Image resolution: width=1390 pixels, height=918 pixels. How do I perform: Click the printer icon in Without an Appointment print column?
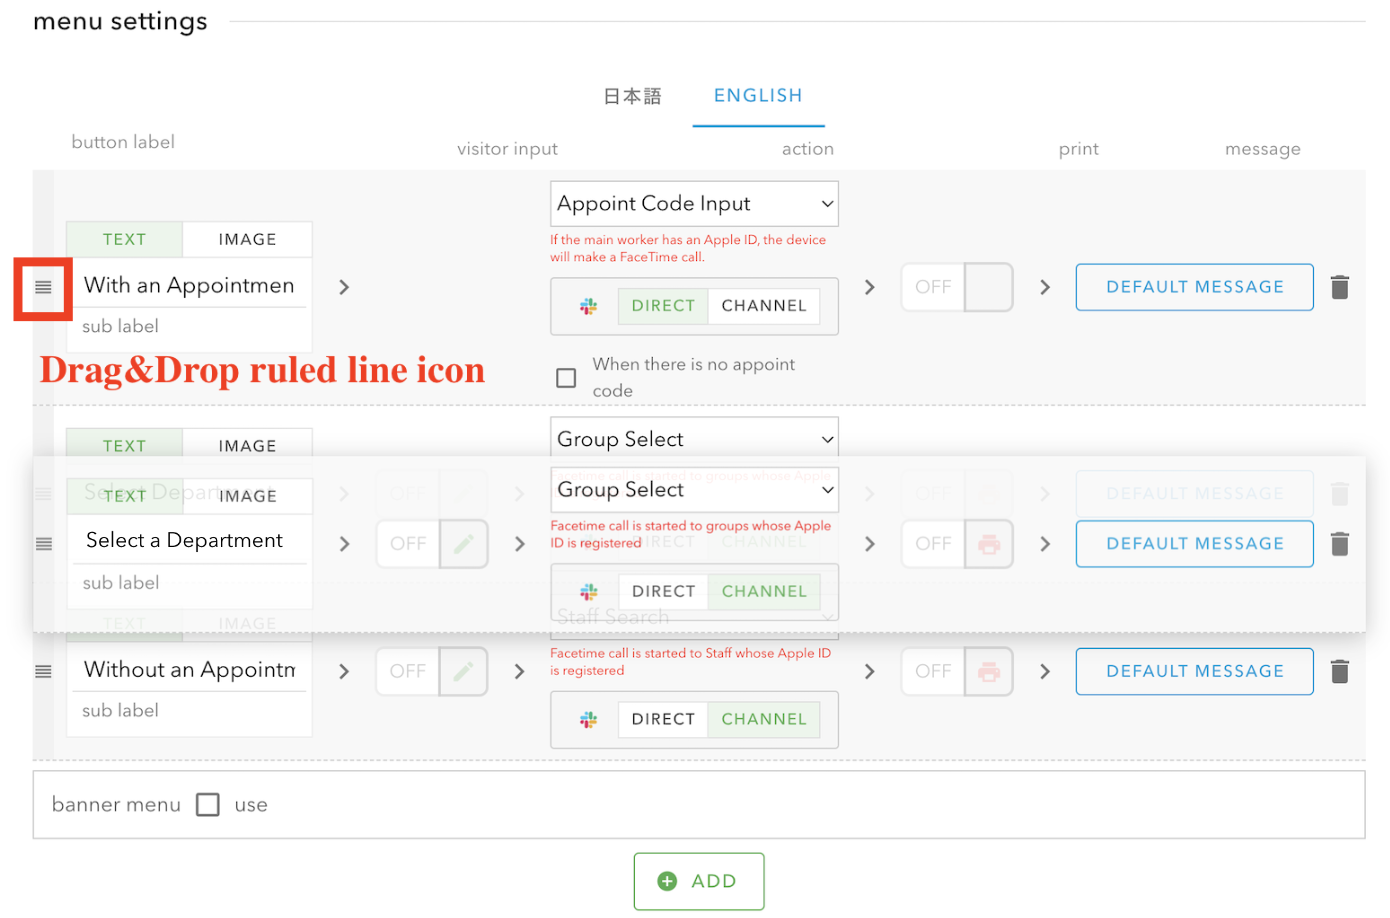988,671
